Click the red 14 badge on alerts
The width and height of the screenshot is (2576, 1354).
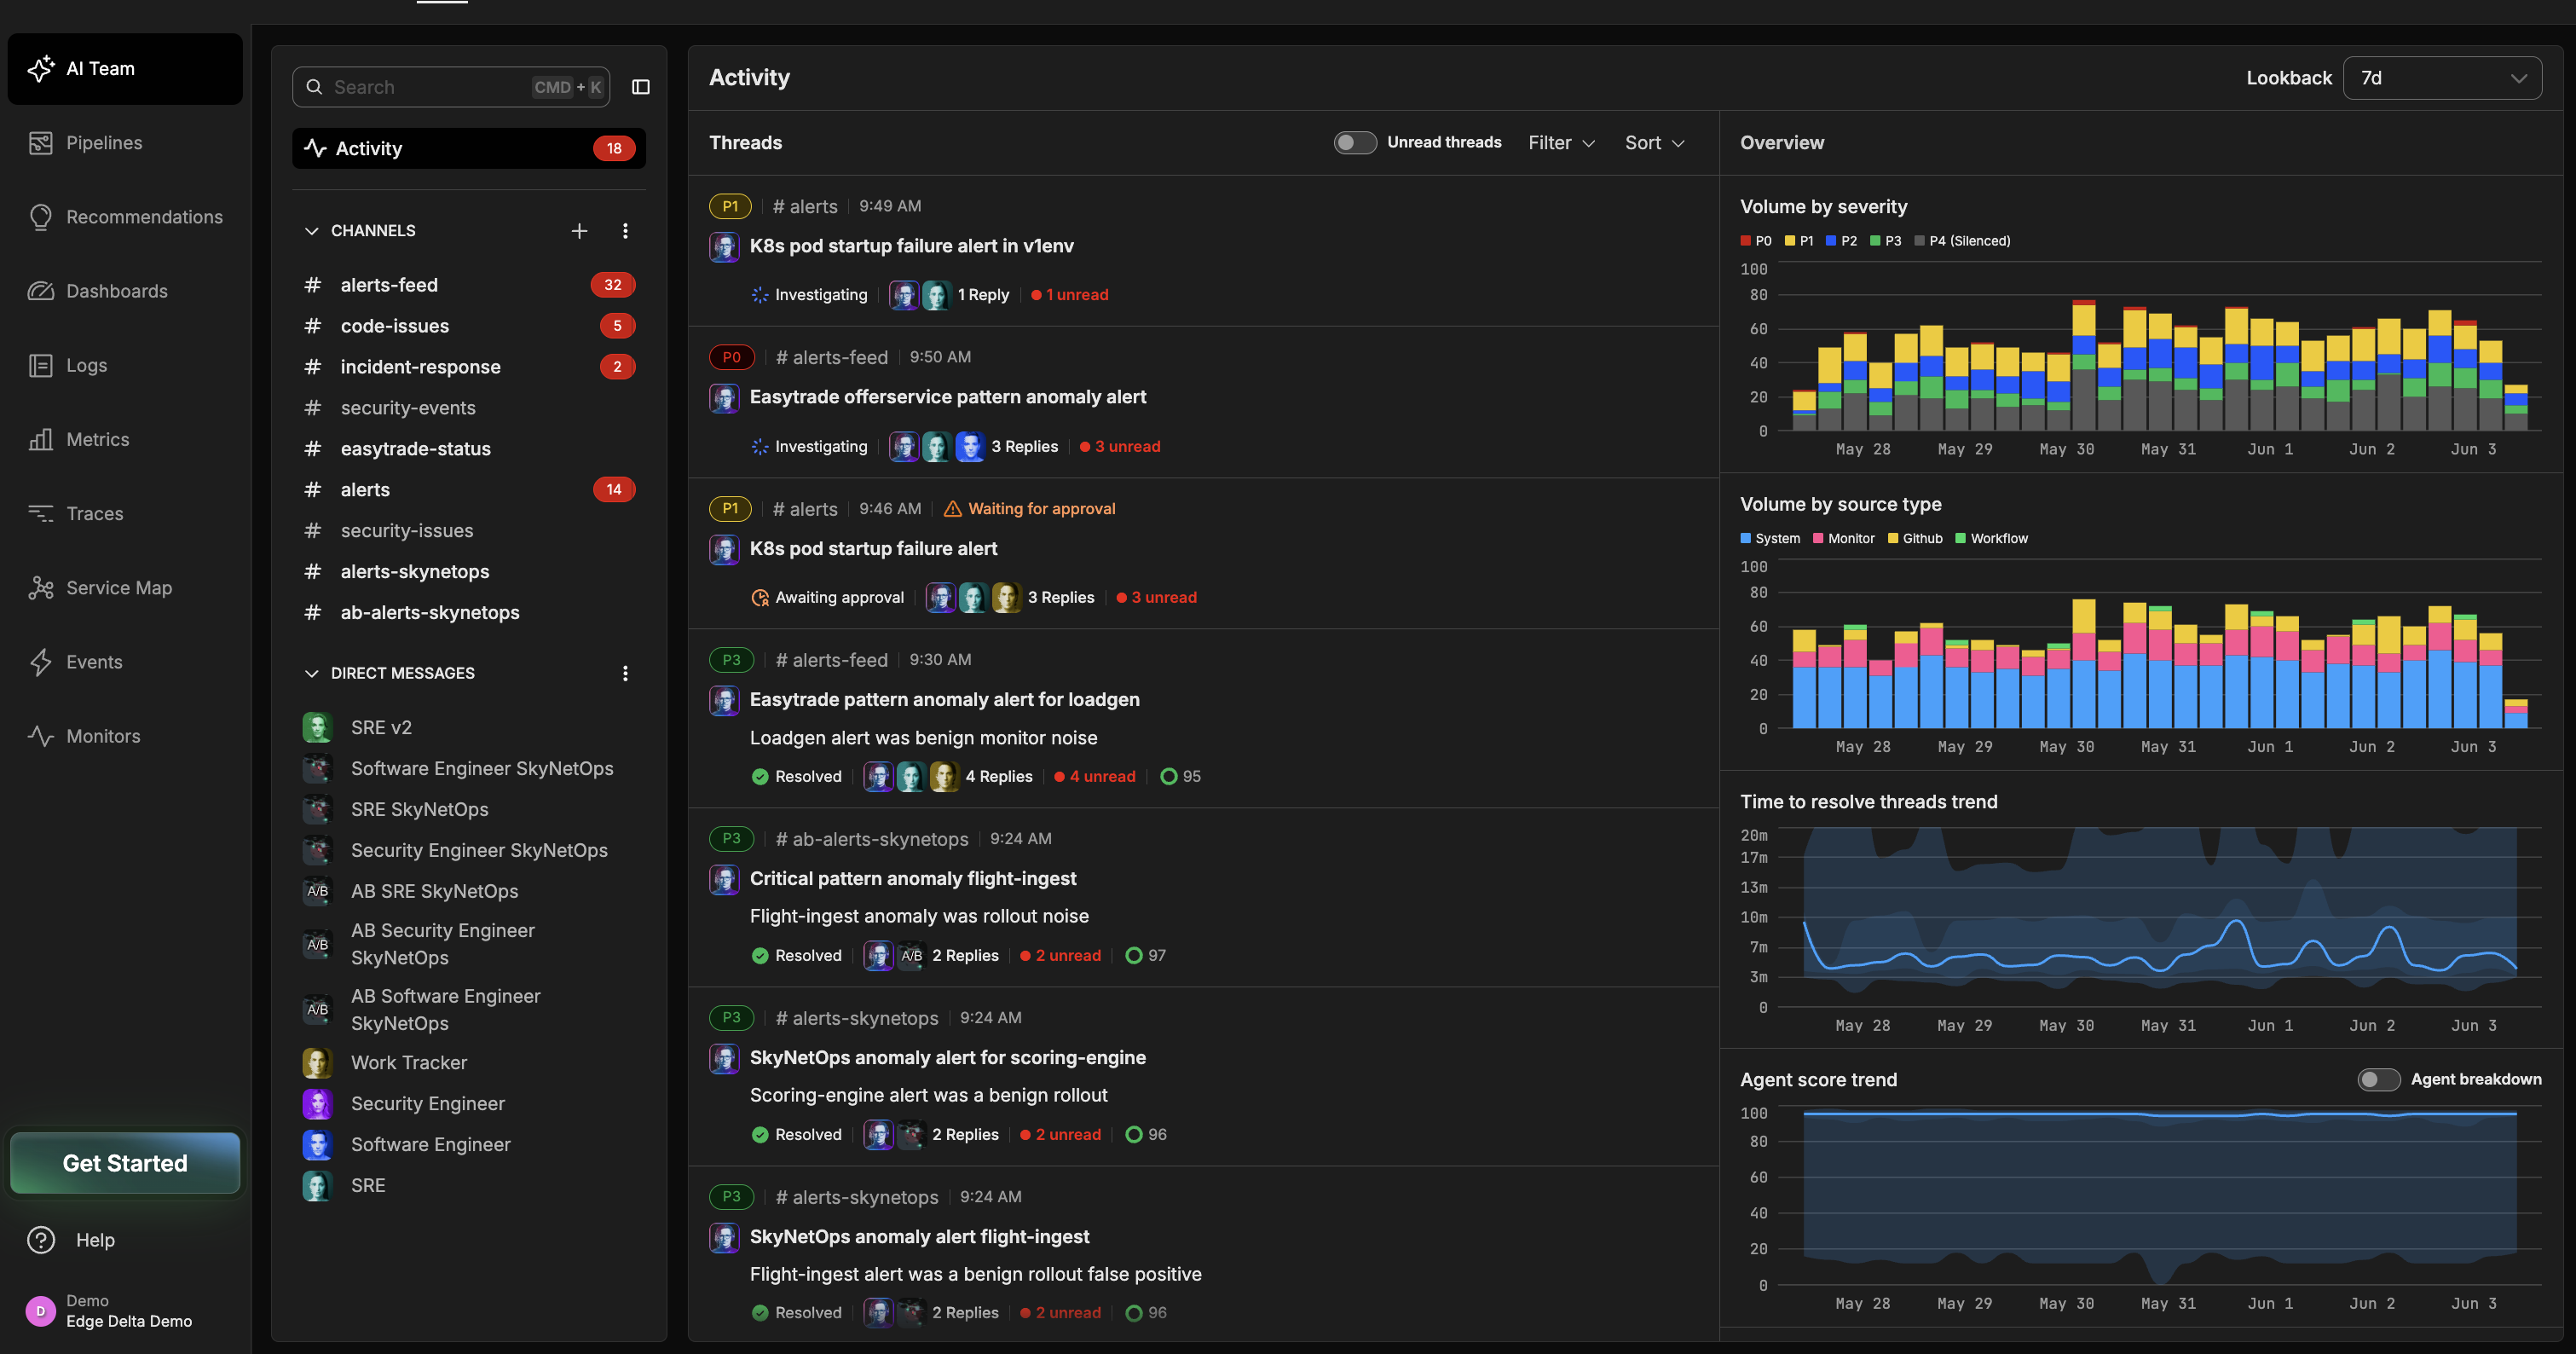pyautogui.click(x=614, y=490)
